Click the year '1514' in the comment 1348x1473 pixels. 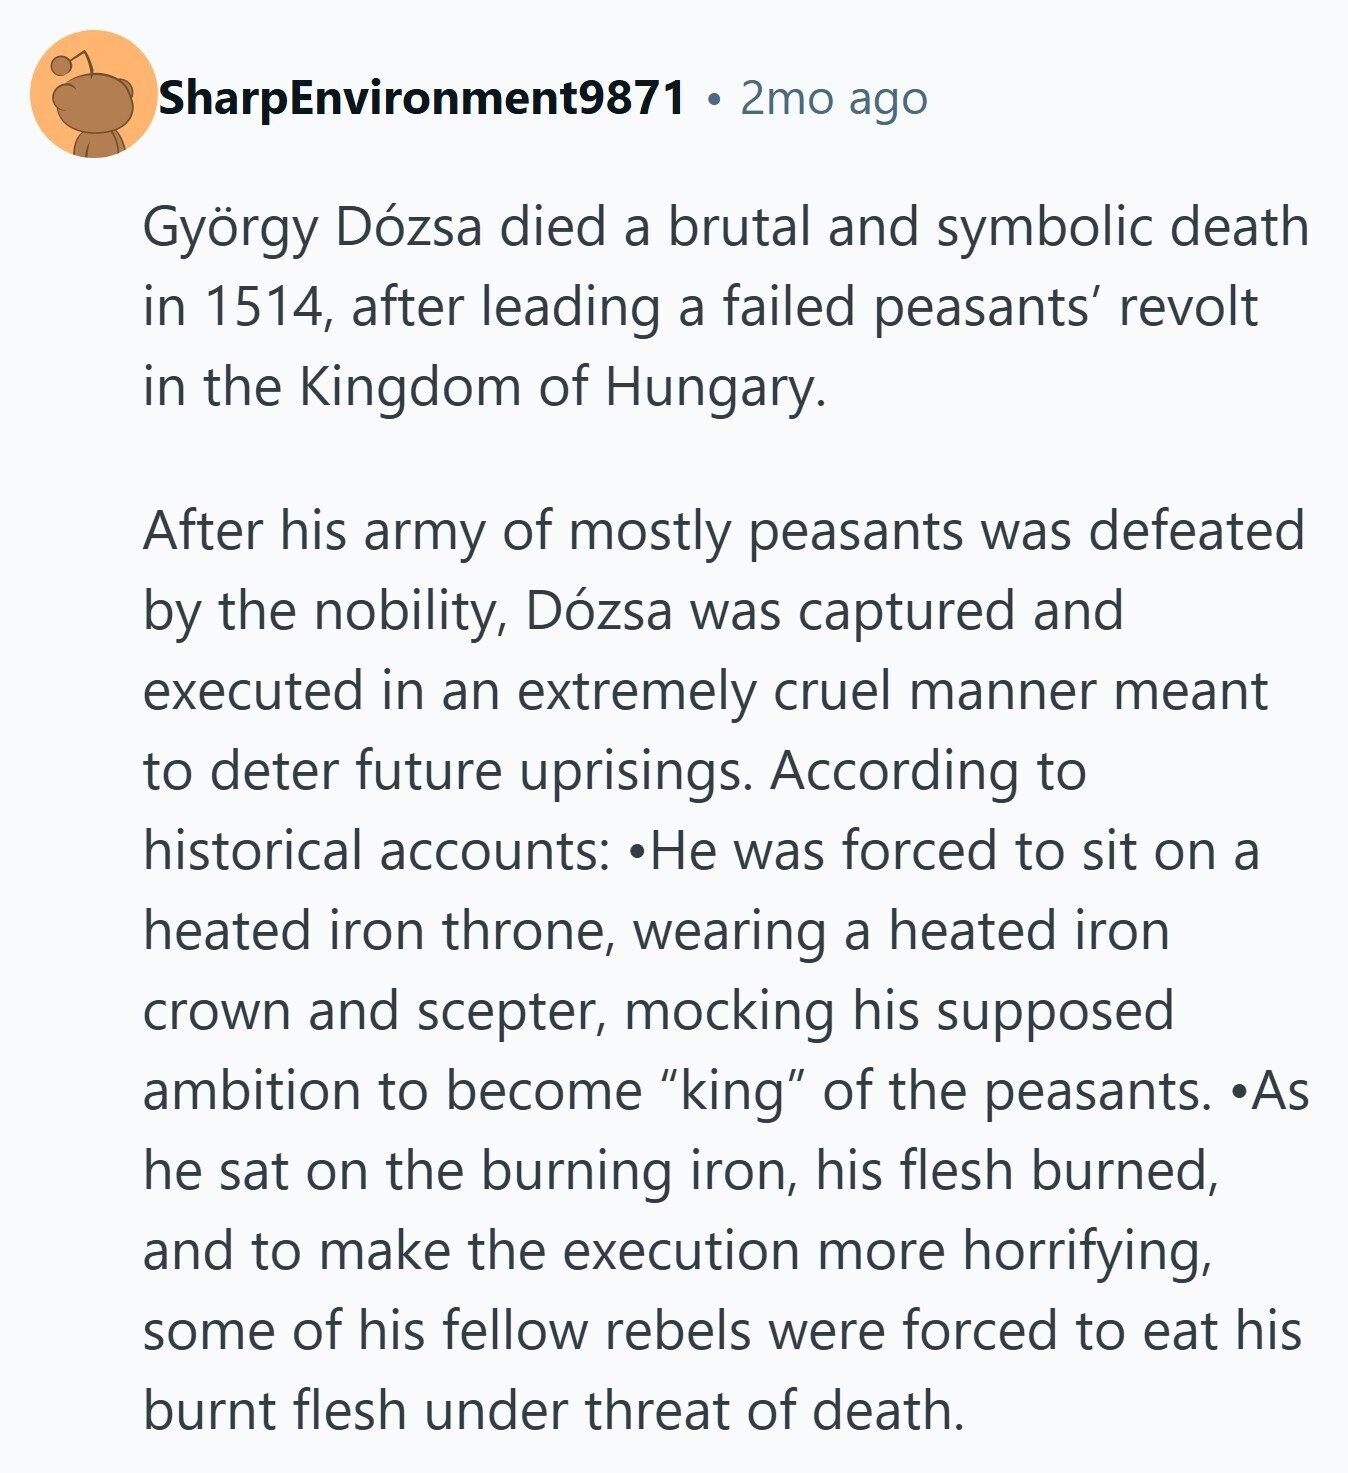260,307
